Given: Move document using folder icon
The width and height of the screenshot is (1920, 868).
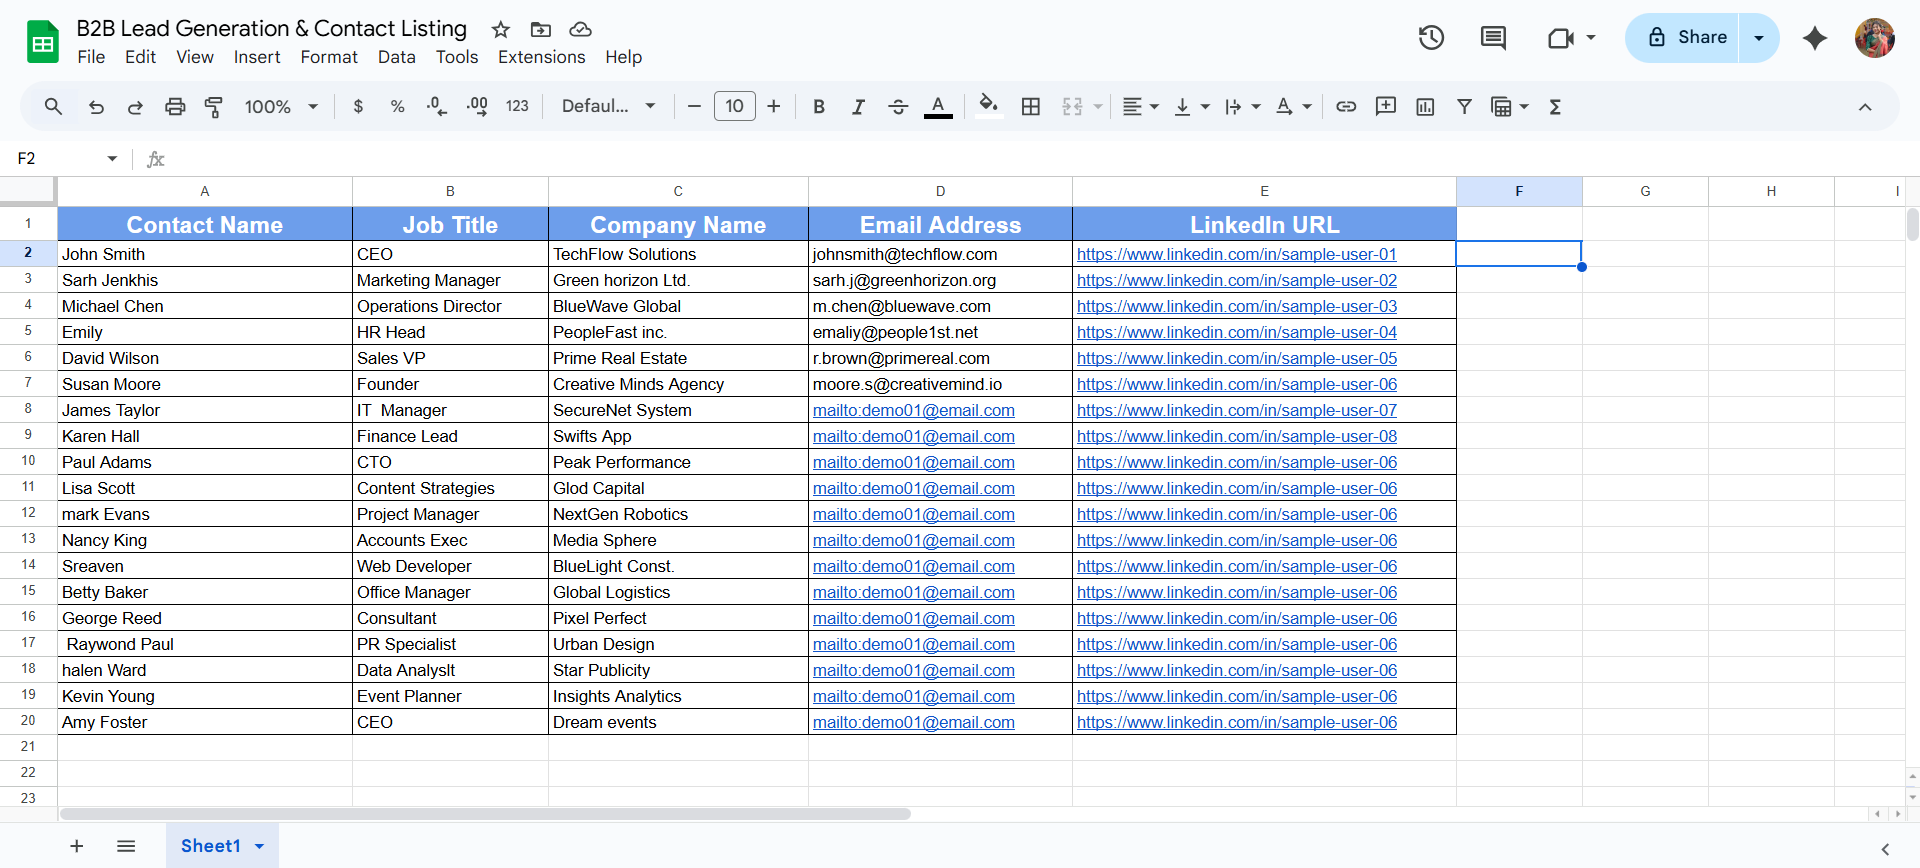Looking at the screenshot, I should click(x=541, y=29).
